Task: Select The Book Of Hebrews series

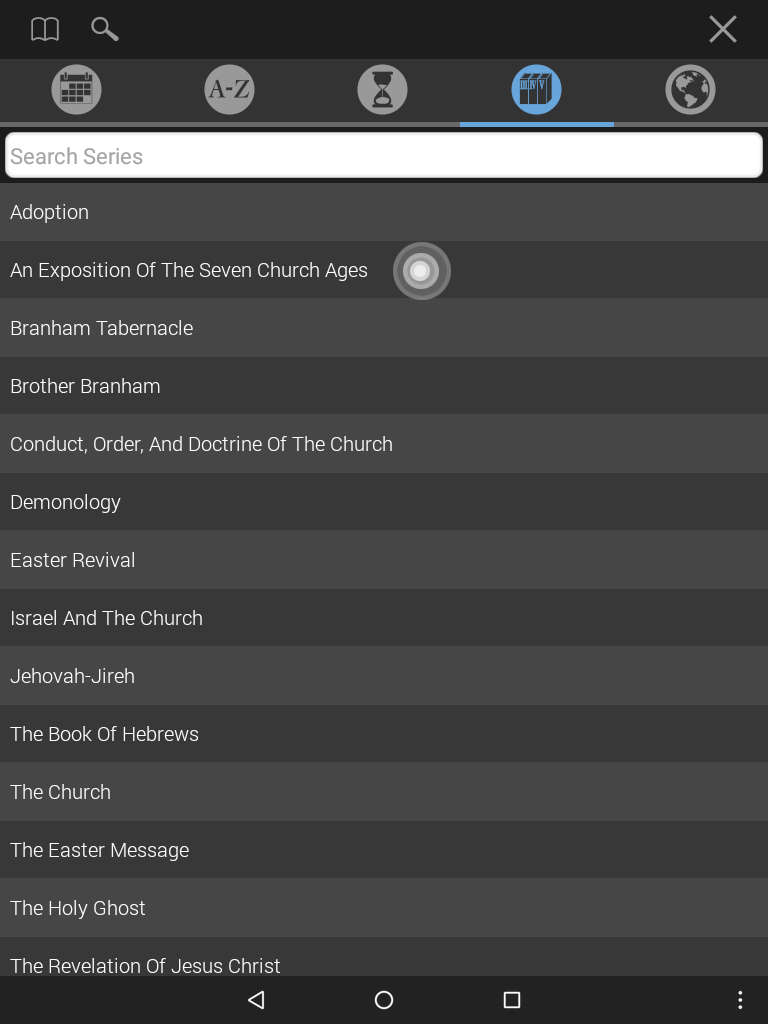Action: (x=384, y=734)
